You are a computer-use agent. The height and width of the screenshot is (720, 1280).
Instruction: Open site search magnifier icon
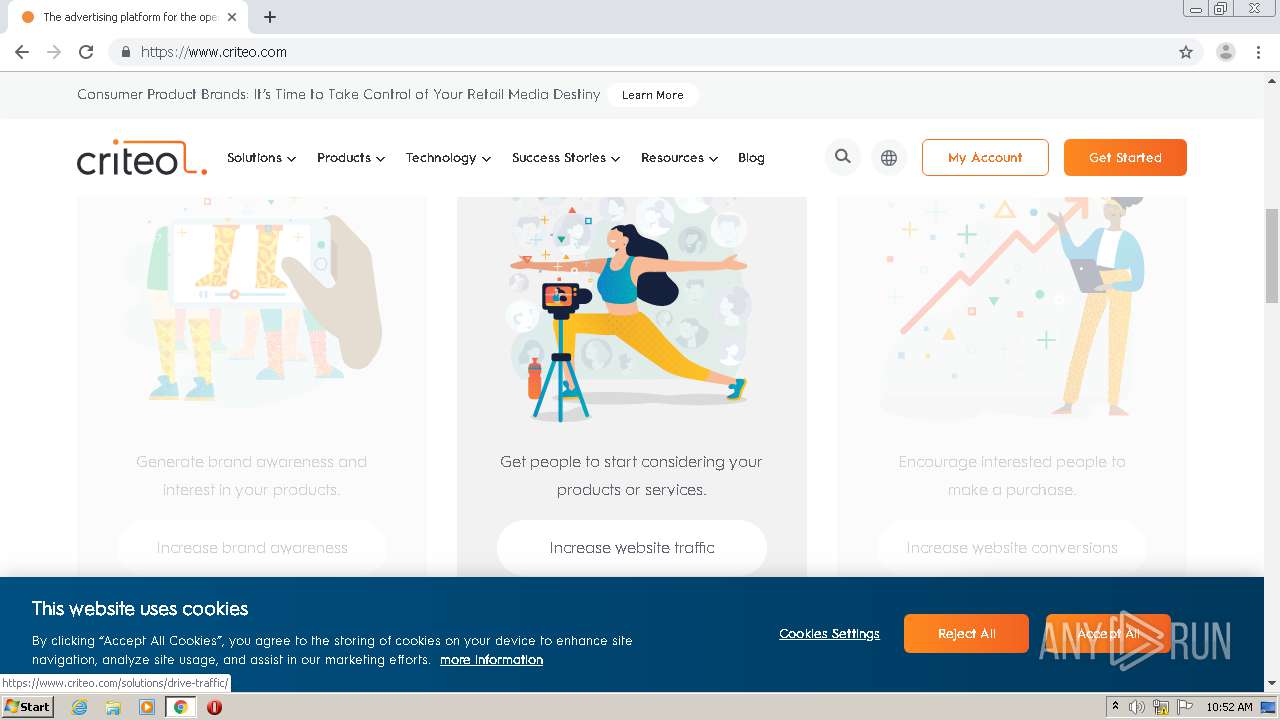843,157
